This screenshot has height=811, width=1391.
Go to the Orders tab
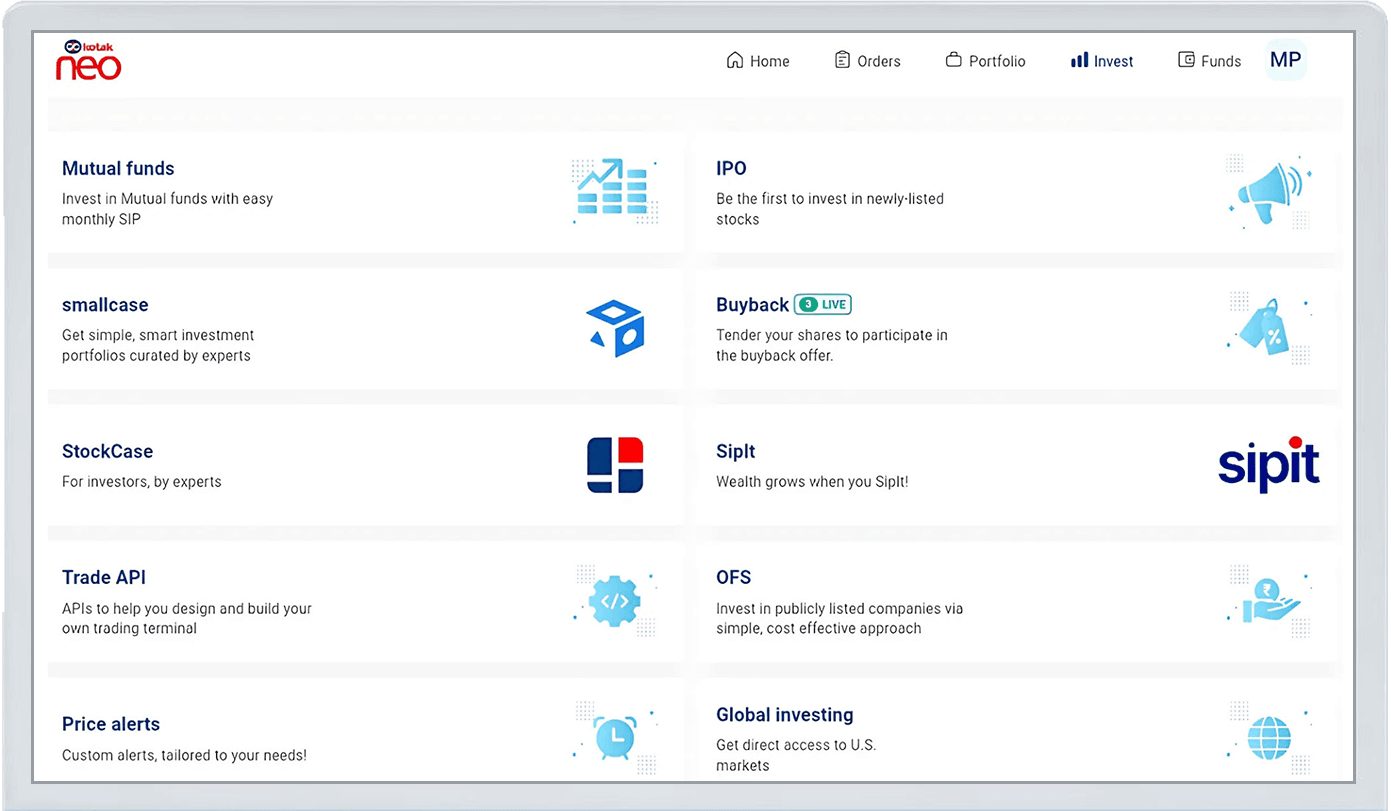click(867, 61)
